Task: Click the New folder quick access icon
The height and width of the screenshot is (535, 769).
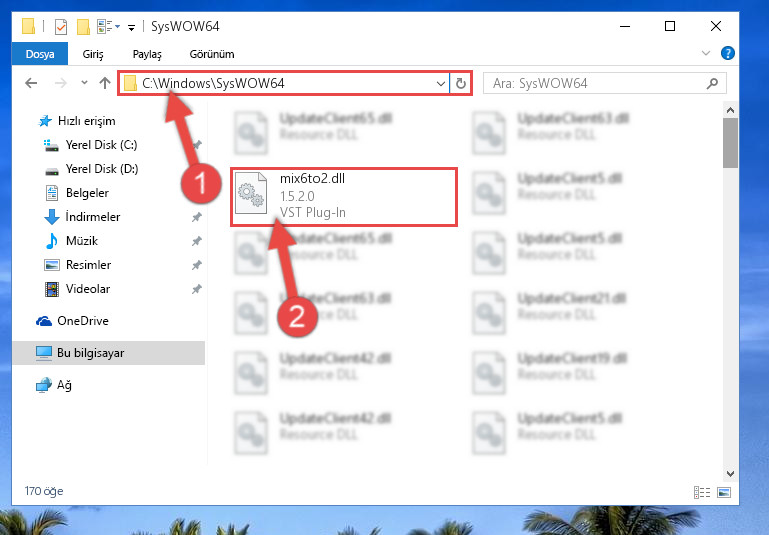Action: coord(83,26)
